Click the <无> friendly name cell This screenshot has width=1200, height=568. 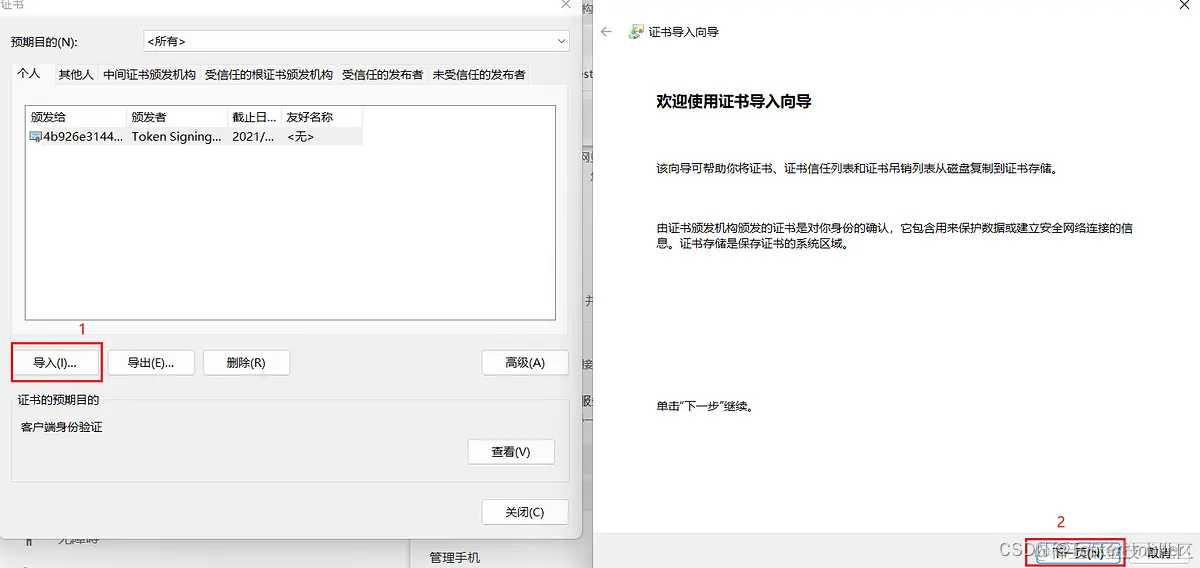click(300, 136)
